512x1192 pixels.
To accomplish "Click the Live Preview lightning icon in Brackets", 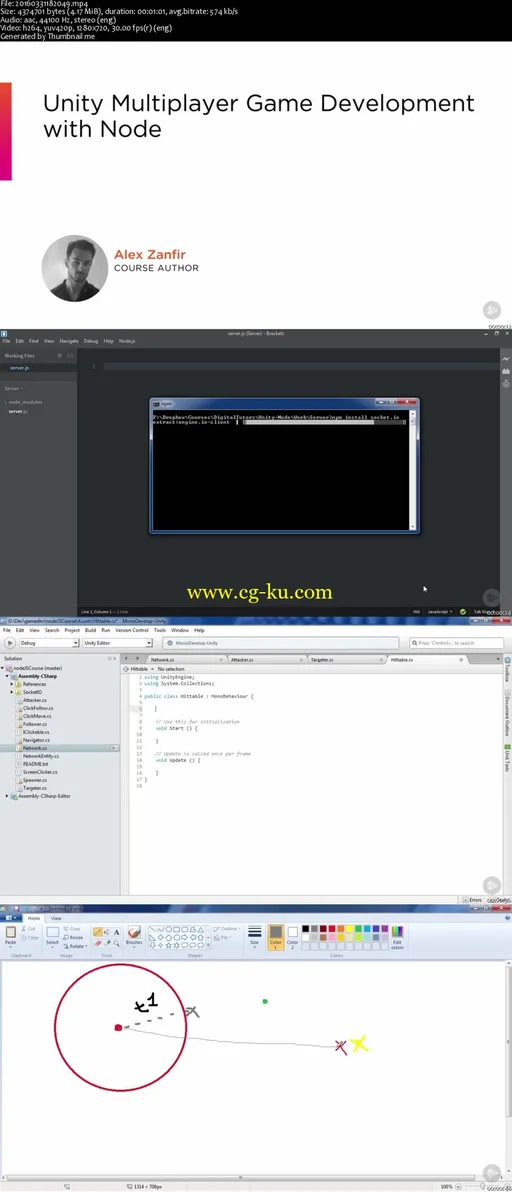I will [x=506, y=359].
